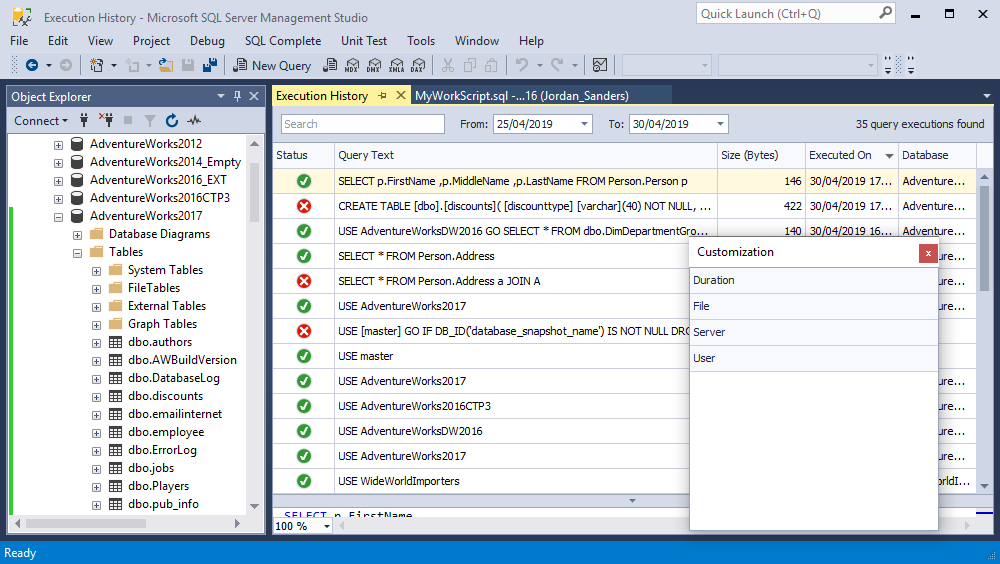Click the query grid vertical scrollbar thumb
1000x564 pixels.
[x=985, y=238]
